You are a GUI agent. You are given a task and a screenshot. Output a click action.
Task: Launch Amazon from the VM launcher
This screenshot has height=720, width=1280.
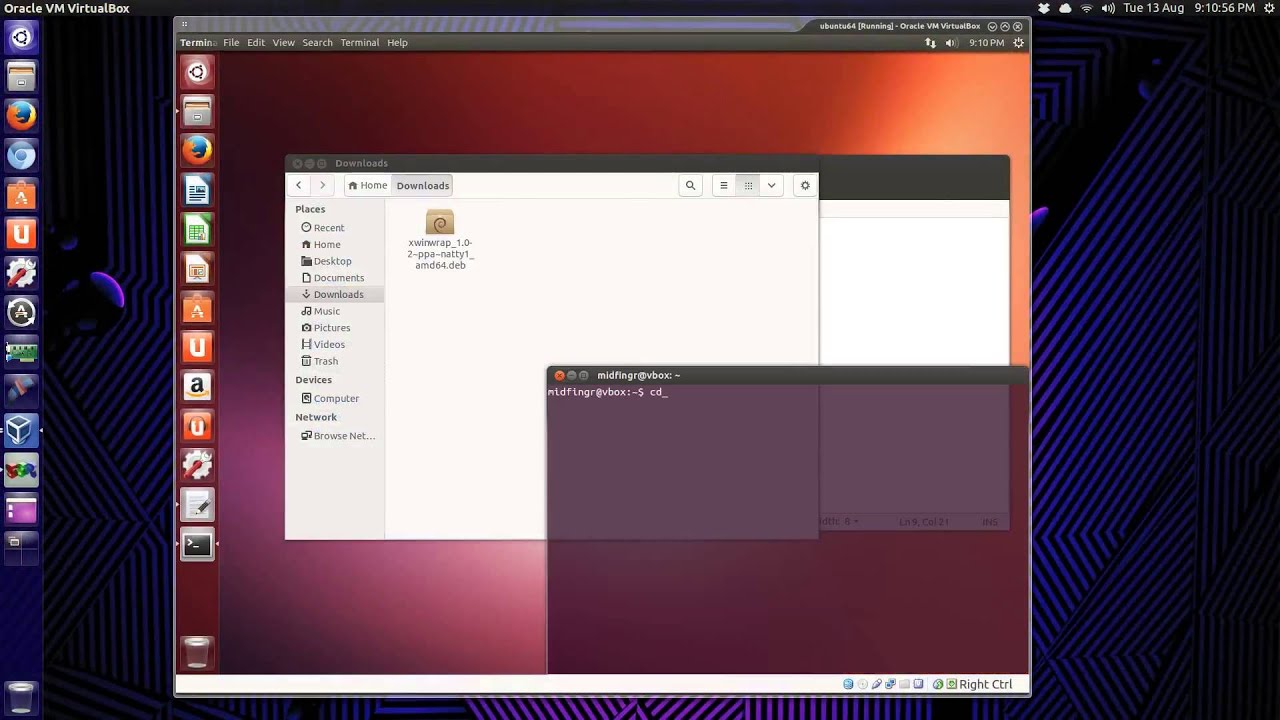coord(197,386)
